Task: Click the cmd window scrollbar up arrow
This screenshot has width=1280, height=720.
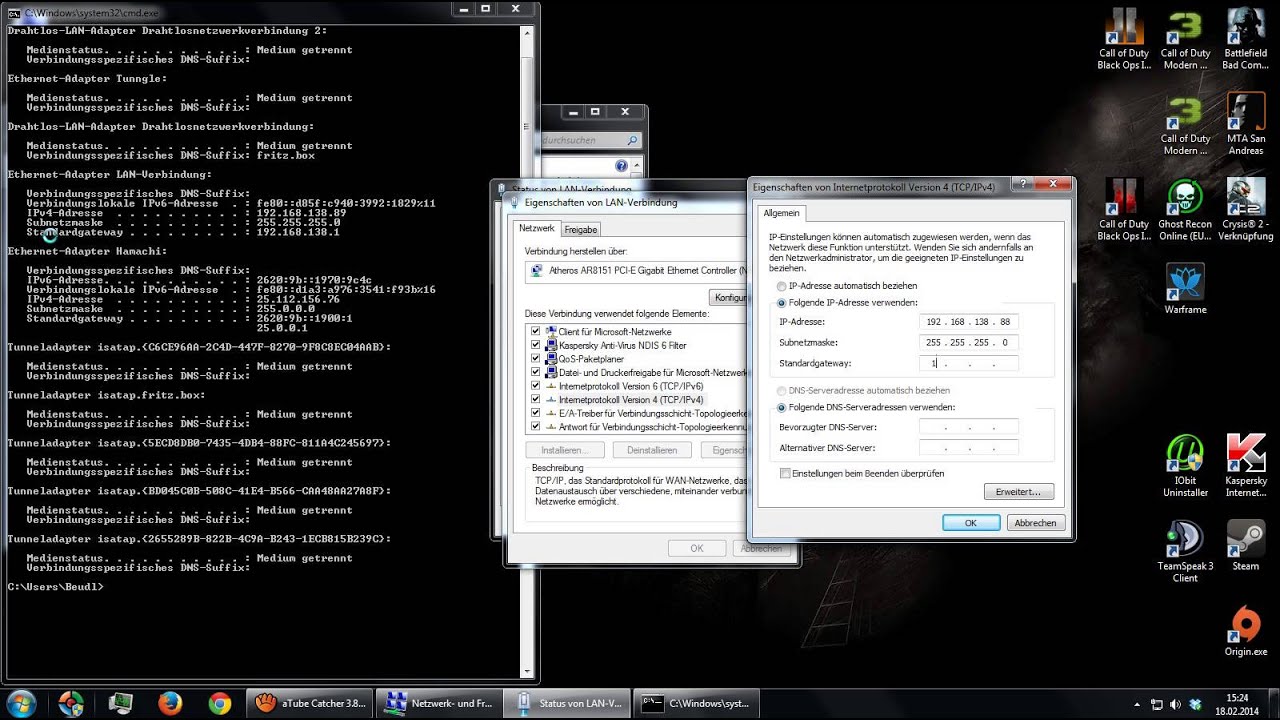Action: (x=529, y=33)
